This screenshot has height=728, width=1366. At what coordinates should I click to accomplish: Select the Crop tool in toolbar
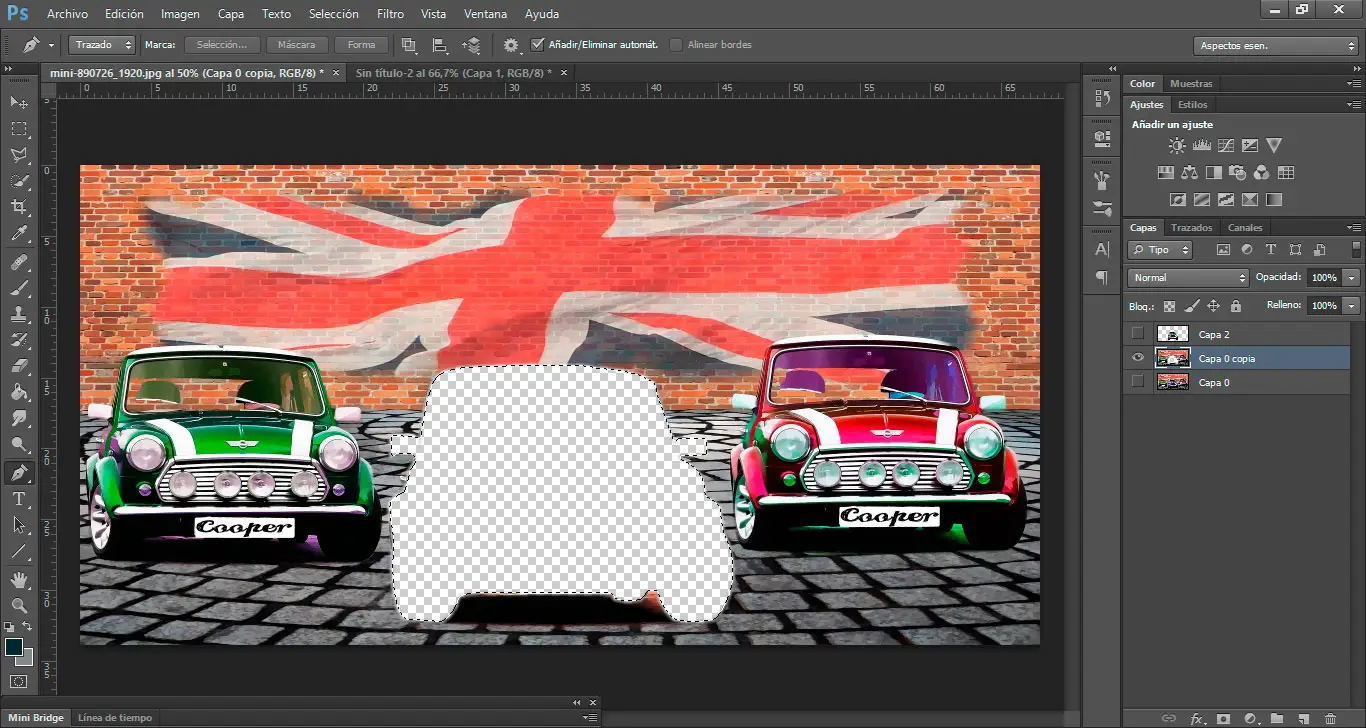[19, 208]
